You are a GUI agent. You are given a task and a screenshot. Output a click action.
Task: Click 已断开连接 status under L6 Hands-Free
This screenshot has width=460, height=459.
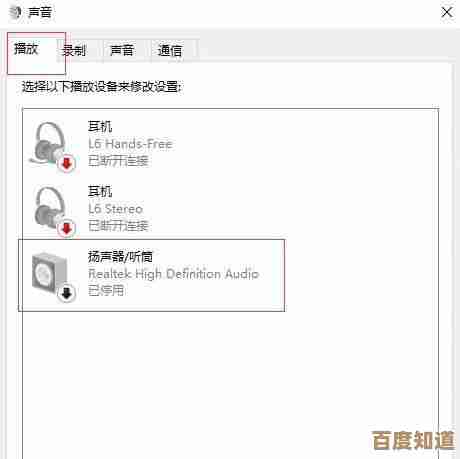click(x=118, y=161)
